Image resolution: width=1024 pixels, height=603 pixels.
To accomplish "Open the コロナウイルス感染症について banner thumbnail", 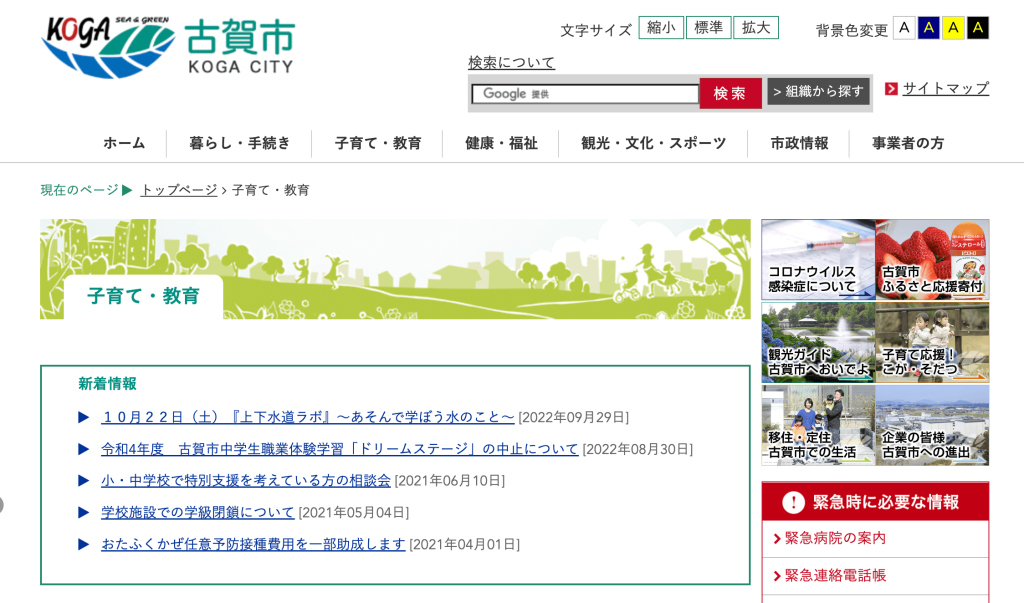I will point(818,260).
